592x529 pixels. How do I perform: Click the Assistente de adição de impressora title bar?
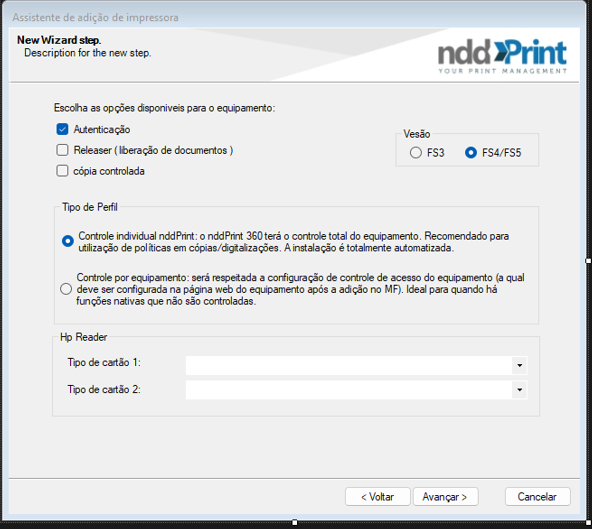click(294, 17)
